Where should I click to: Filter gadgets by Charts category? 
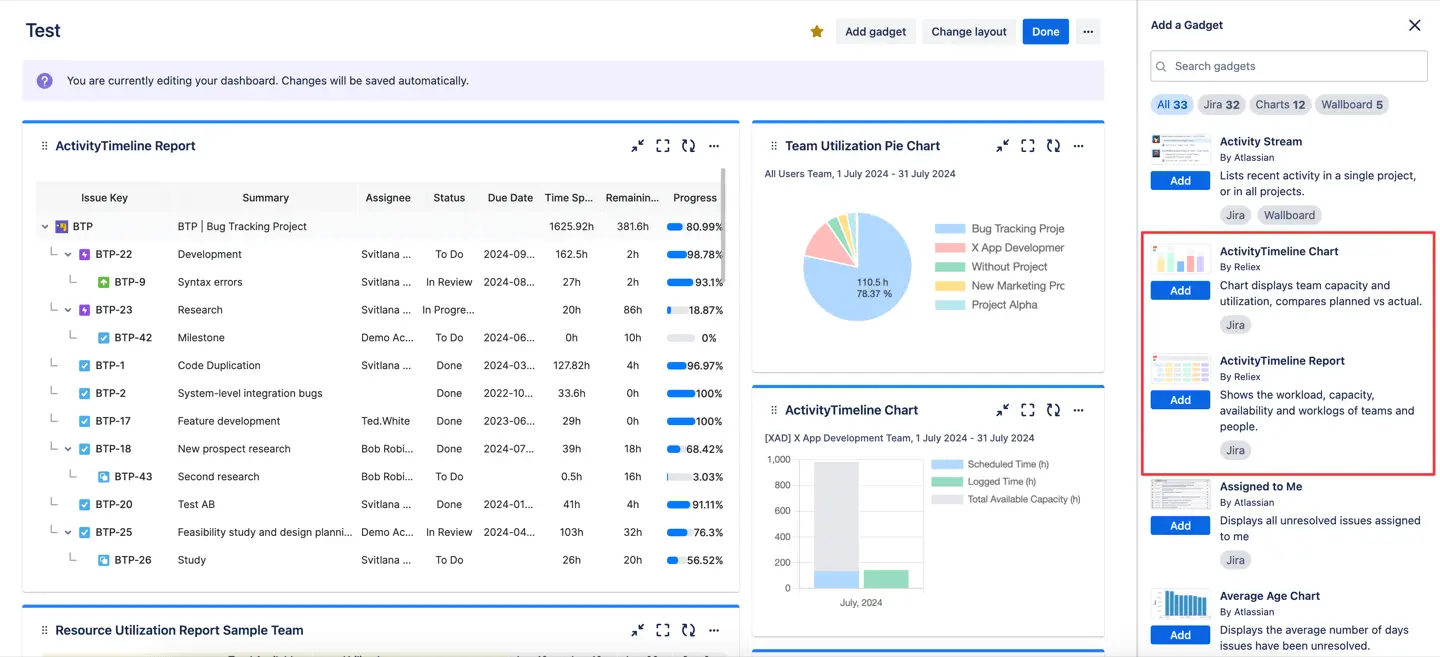[x=1280, y=105]
